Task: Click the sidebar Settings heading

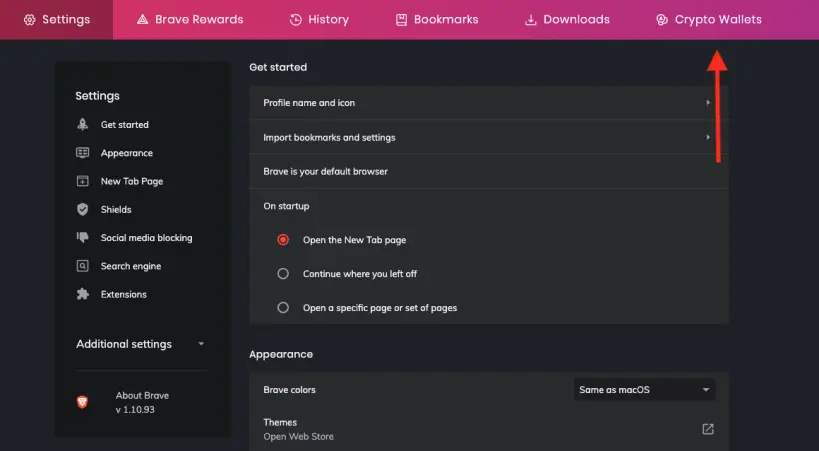Action: pos(97,96)
